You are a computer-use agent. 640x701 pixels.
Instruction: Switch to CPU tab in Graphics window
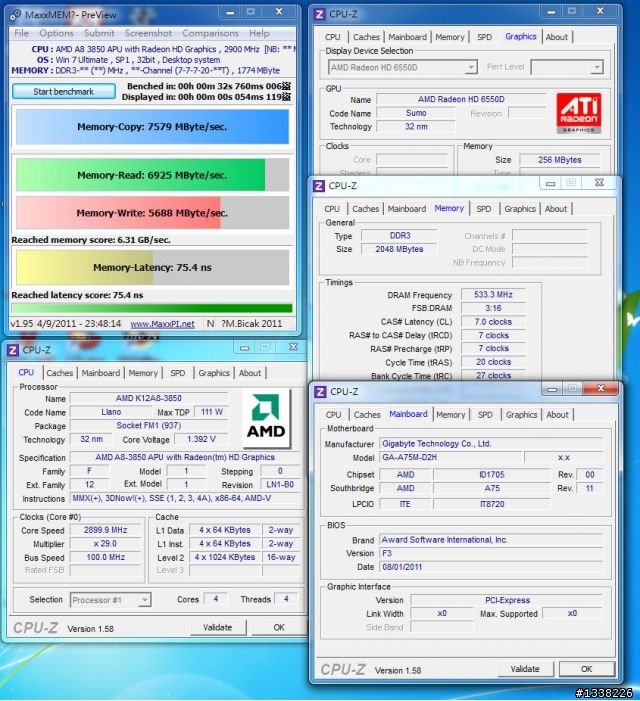tap(333, 37)
